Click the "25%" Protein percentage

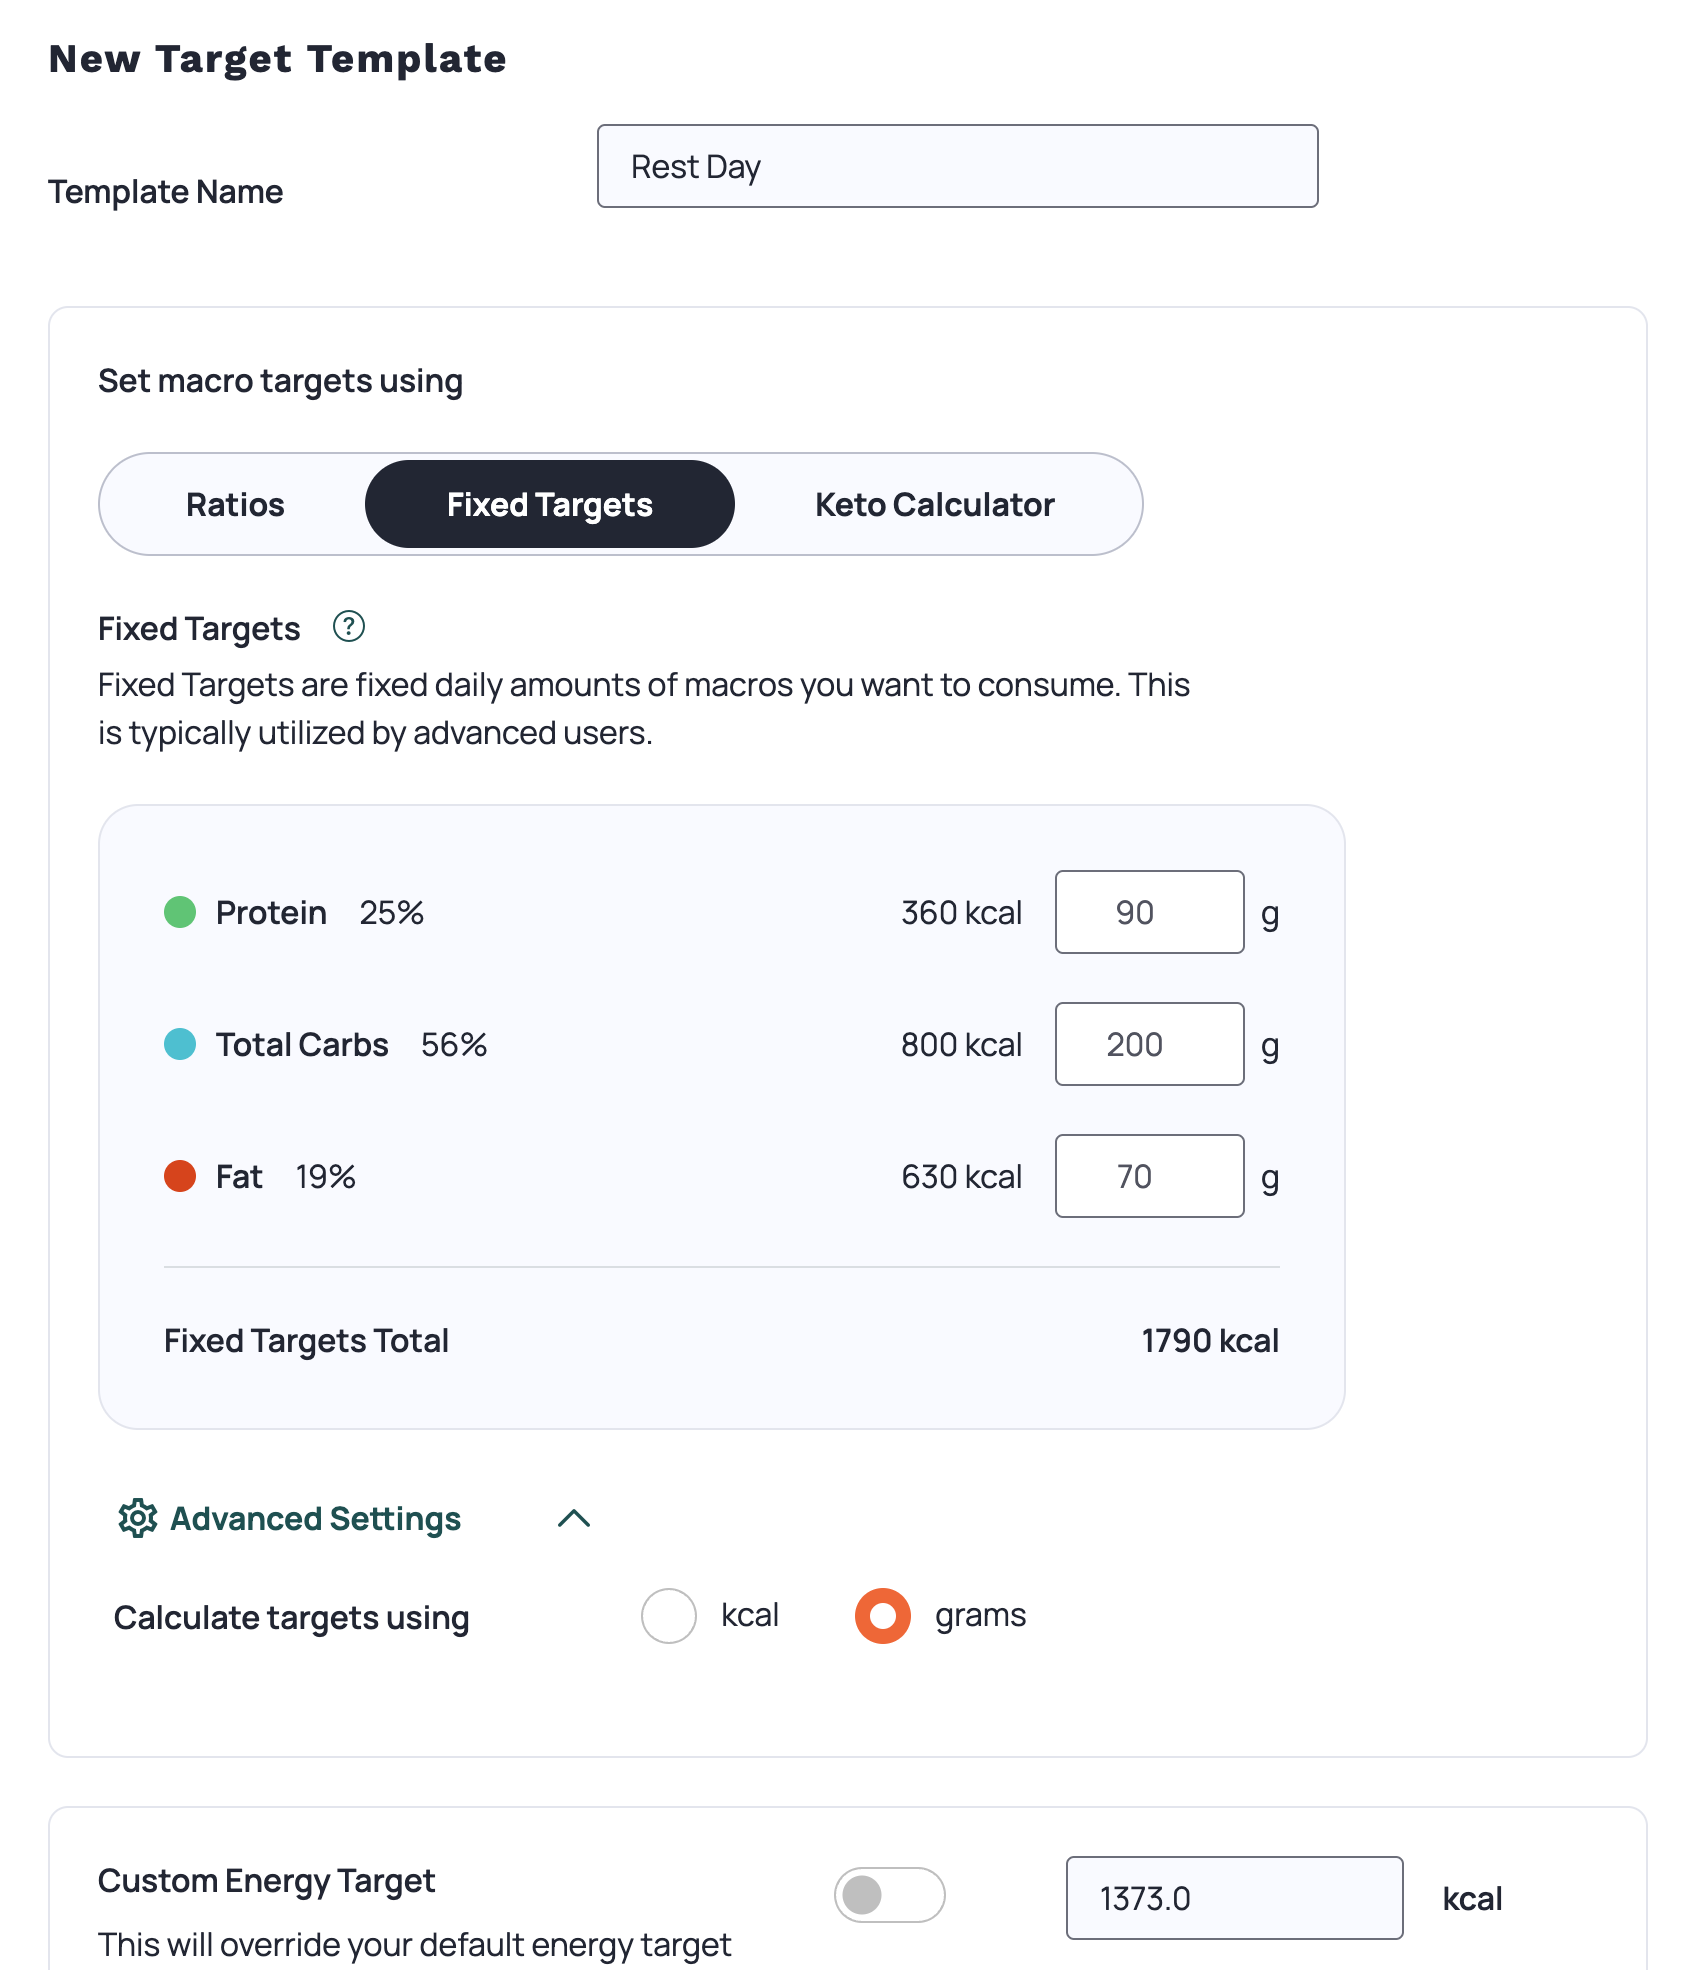(x=392, y=912)
